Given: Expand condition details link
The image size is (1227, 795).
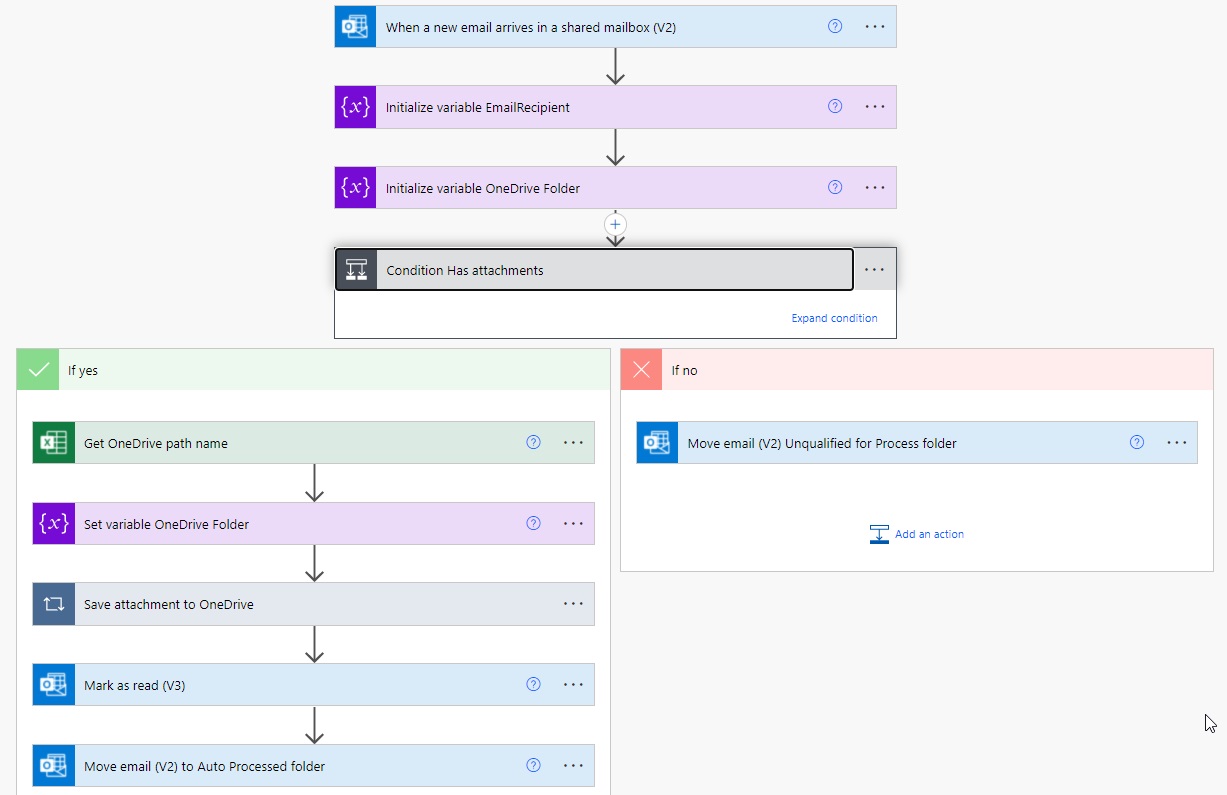Looking at the screenshot, I should [x=834, y=318].
